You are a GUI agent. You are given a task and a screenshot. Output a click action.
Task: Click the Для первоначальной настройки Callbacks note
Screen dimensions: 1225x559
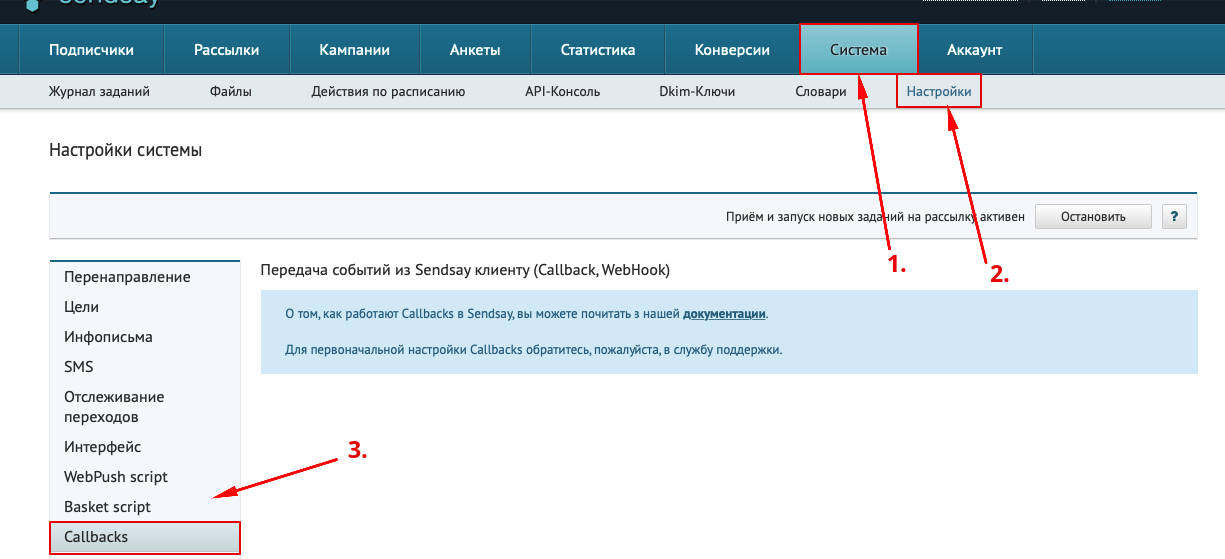click(x=533, y=351)
